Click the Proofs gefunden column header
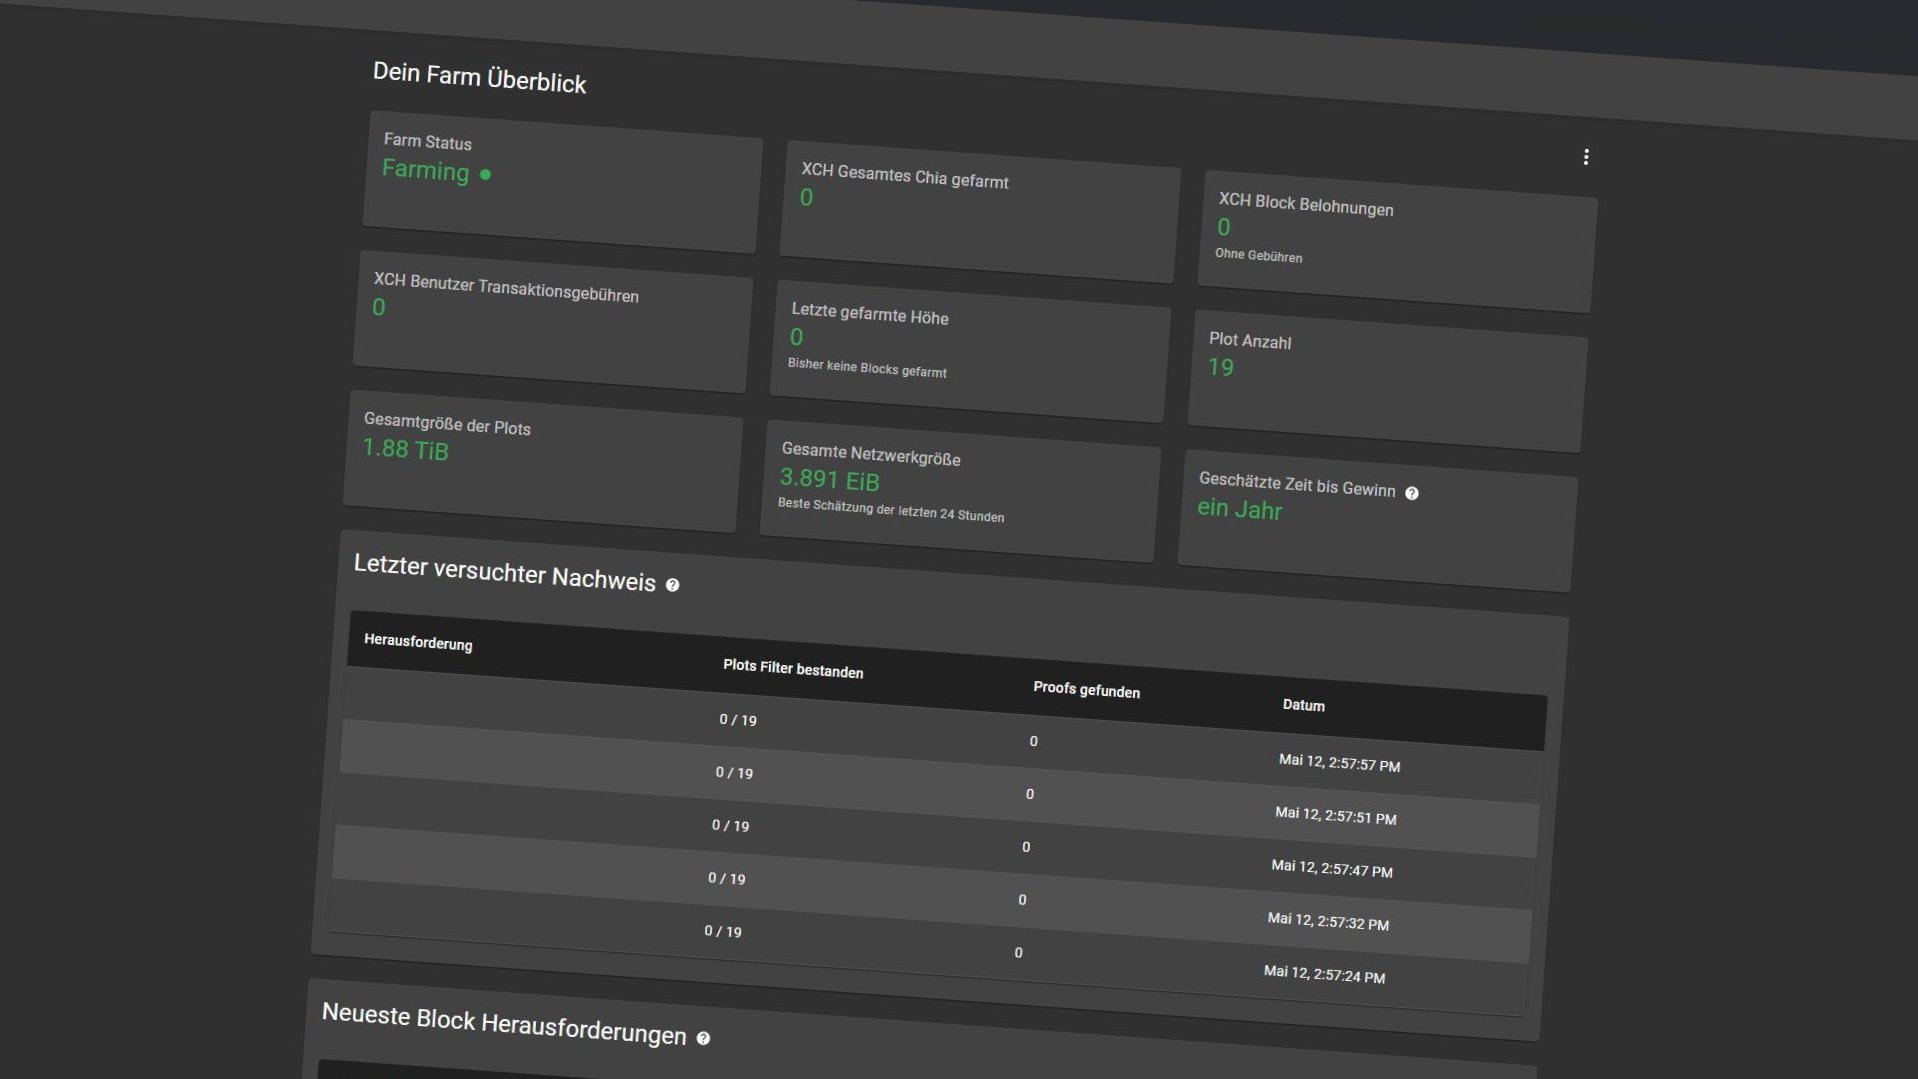Viewport: 1918px width, 1079px height. click(x=1086, y=690)
